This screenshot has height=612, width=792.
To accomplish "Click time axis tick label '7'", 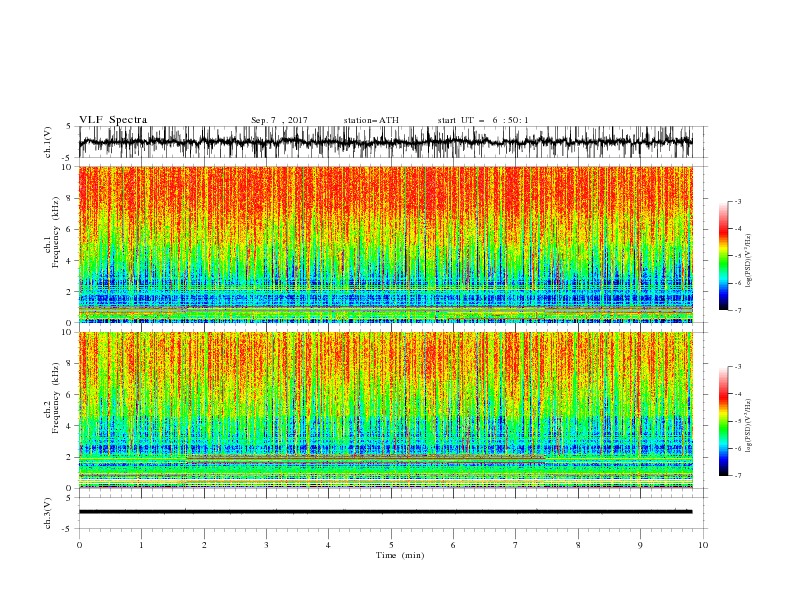I will (516, 545).
